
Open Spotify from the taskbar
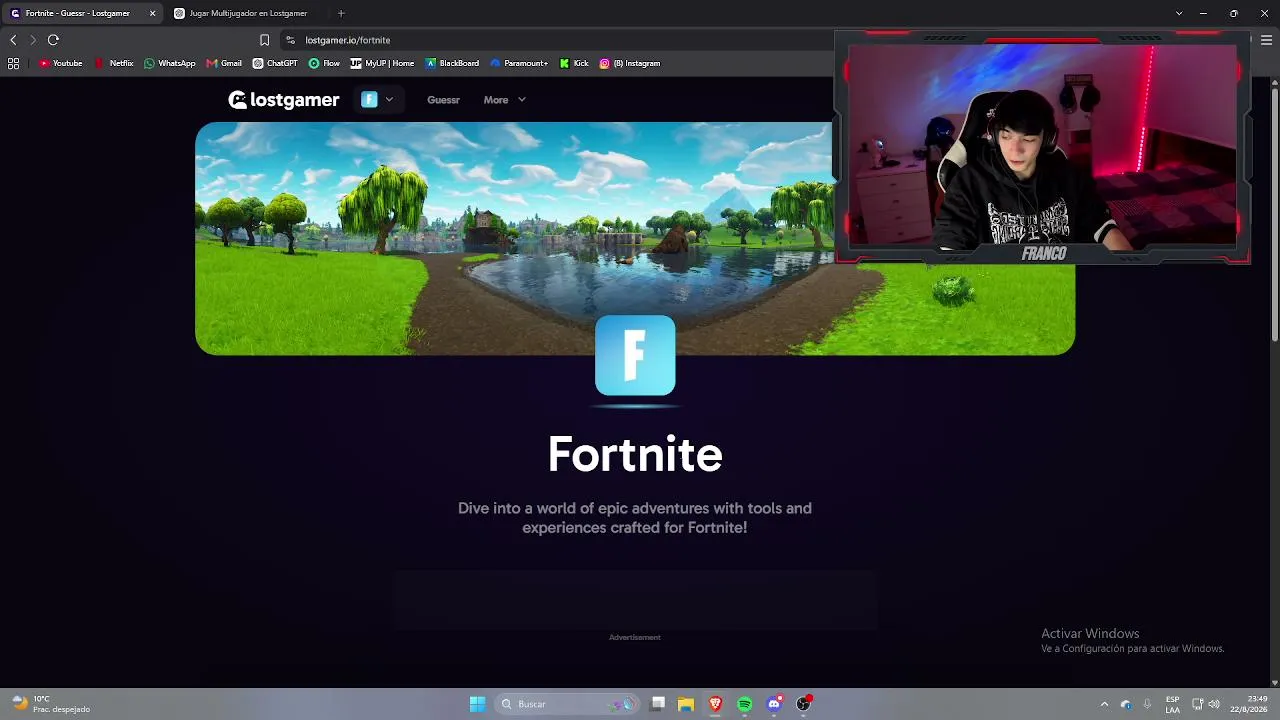coord(745,704)
